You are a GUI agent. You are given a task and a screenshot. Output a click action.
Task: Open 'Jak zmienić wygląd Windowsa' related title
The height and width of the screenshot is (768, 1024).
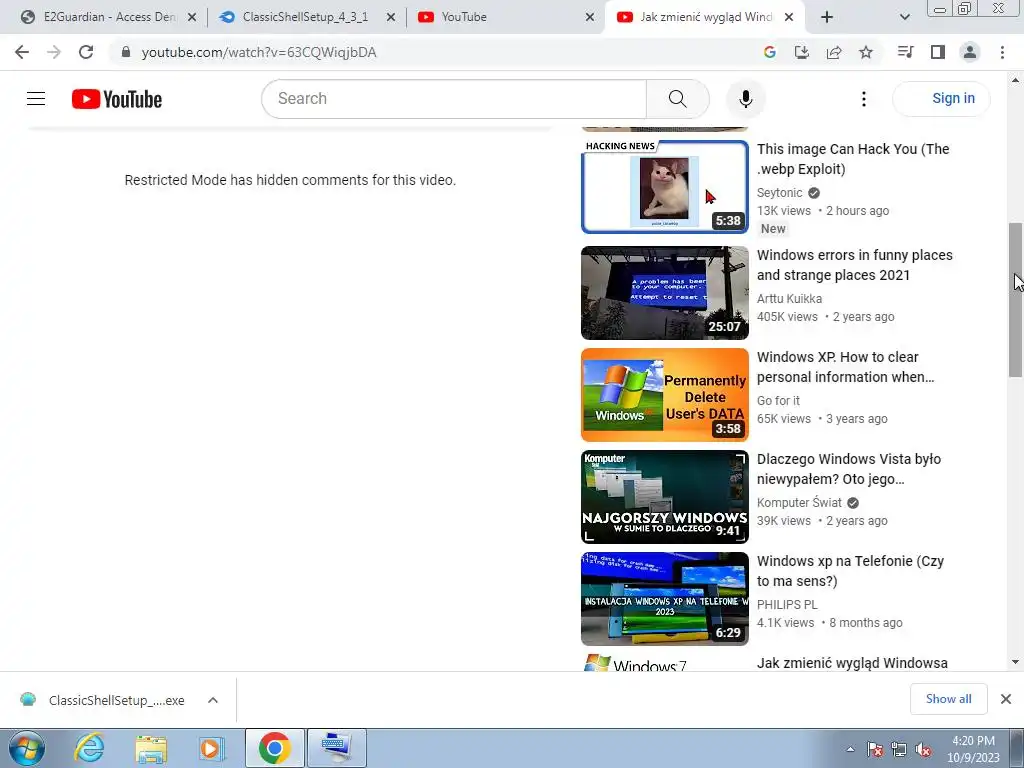click(852, 662)
